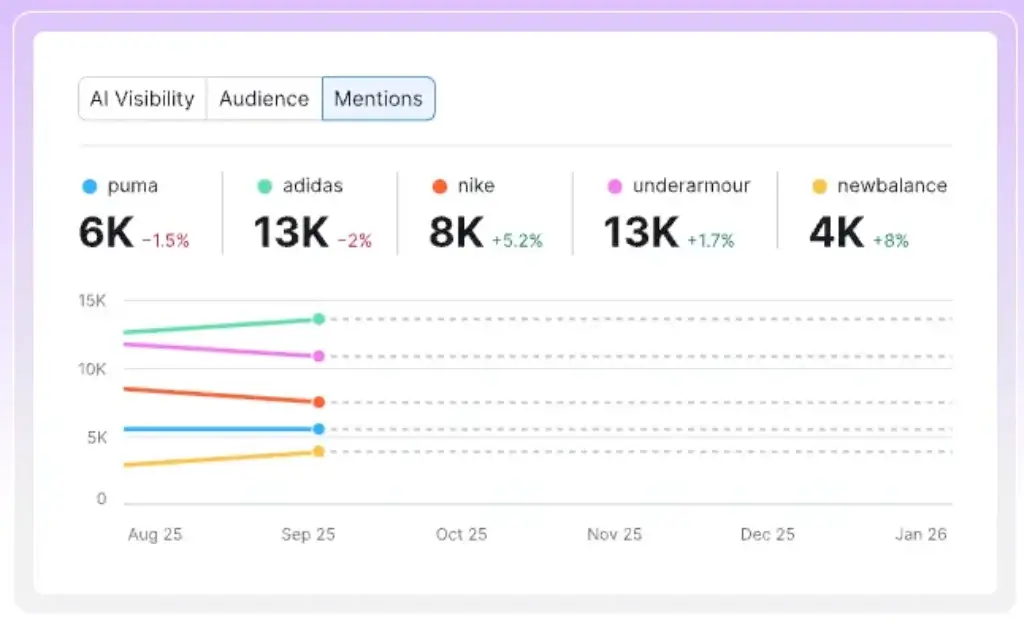Open the Audience tab
Image resolution: width=1024 pixels, height=623 pixels.
264,99
